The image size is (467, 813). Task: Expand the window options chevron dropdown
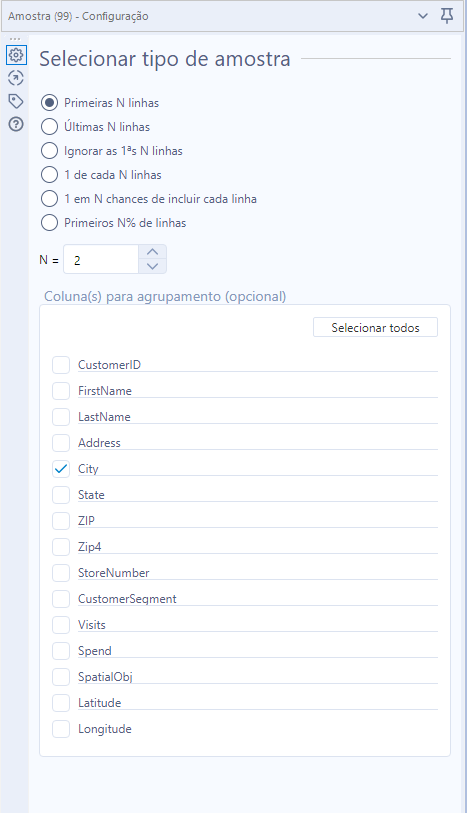[423, 16]
